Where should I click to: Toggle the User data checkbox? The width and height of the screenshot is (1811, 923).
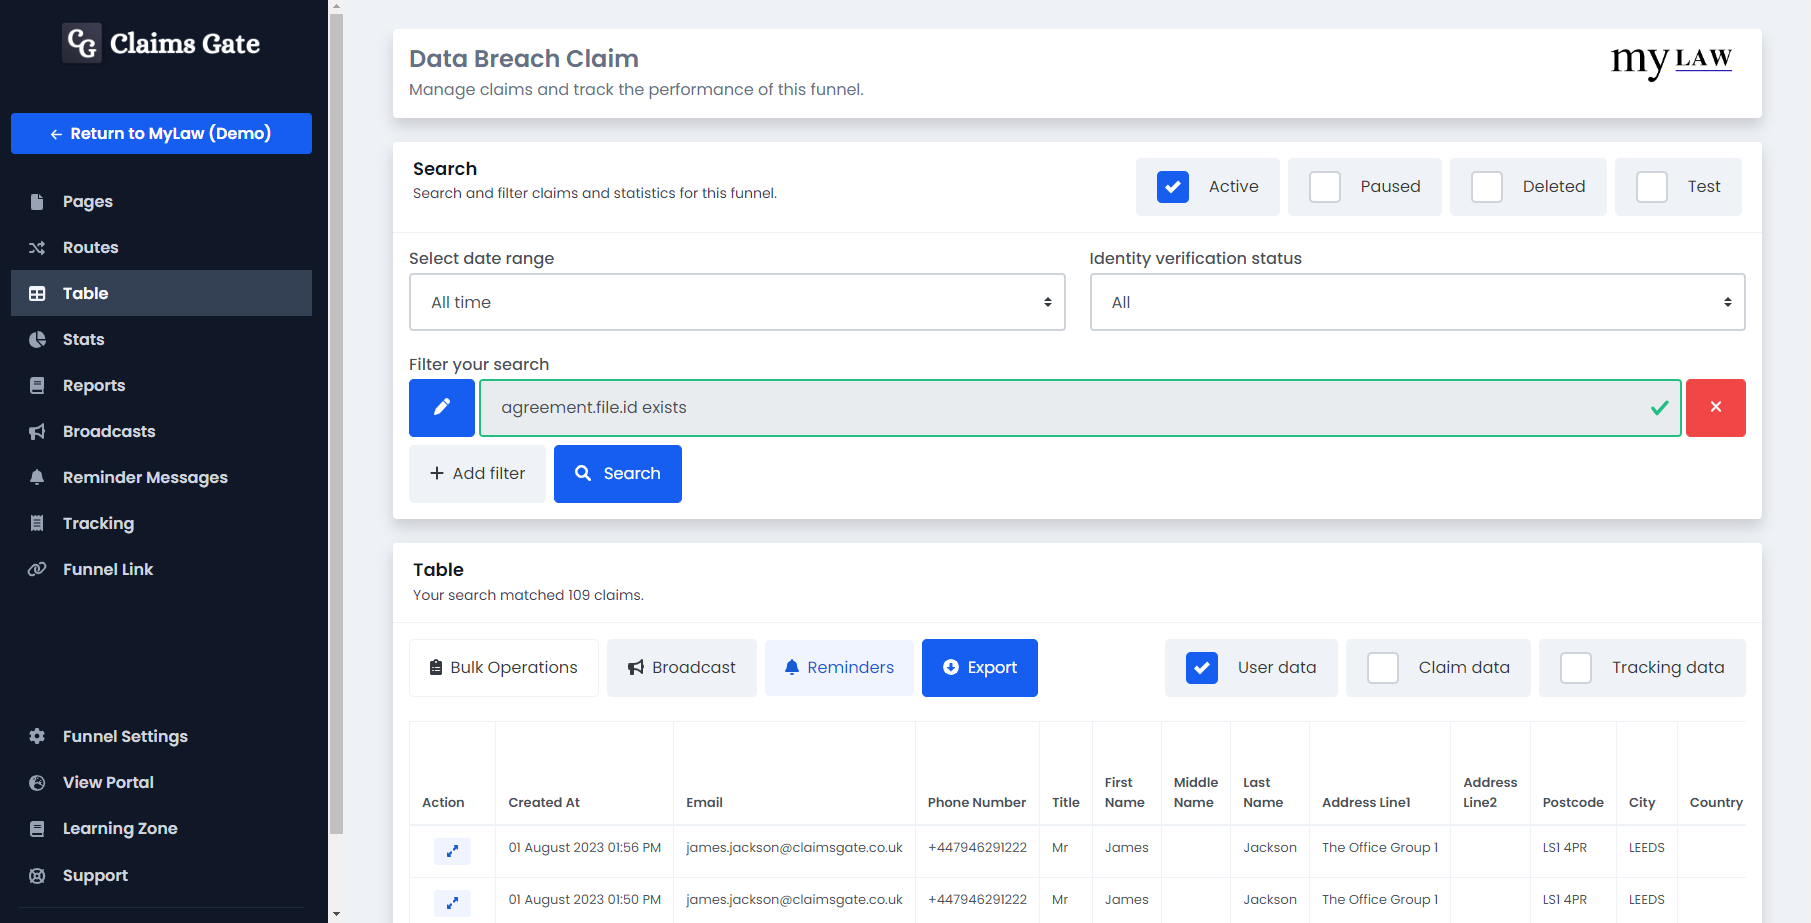1201,668
